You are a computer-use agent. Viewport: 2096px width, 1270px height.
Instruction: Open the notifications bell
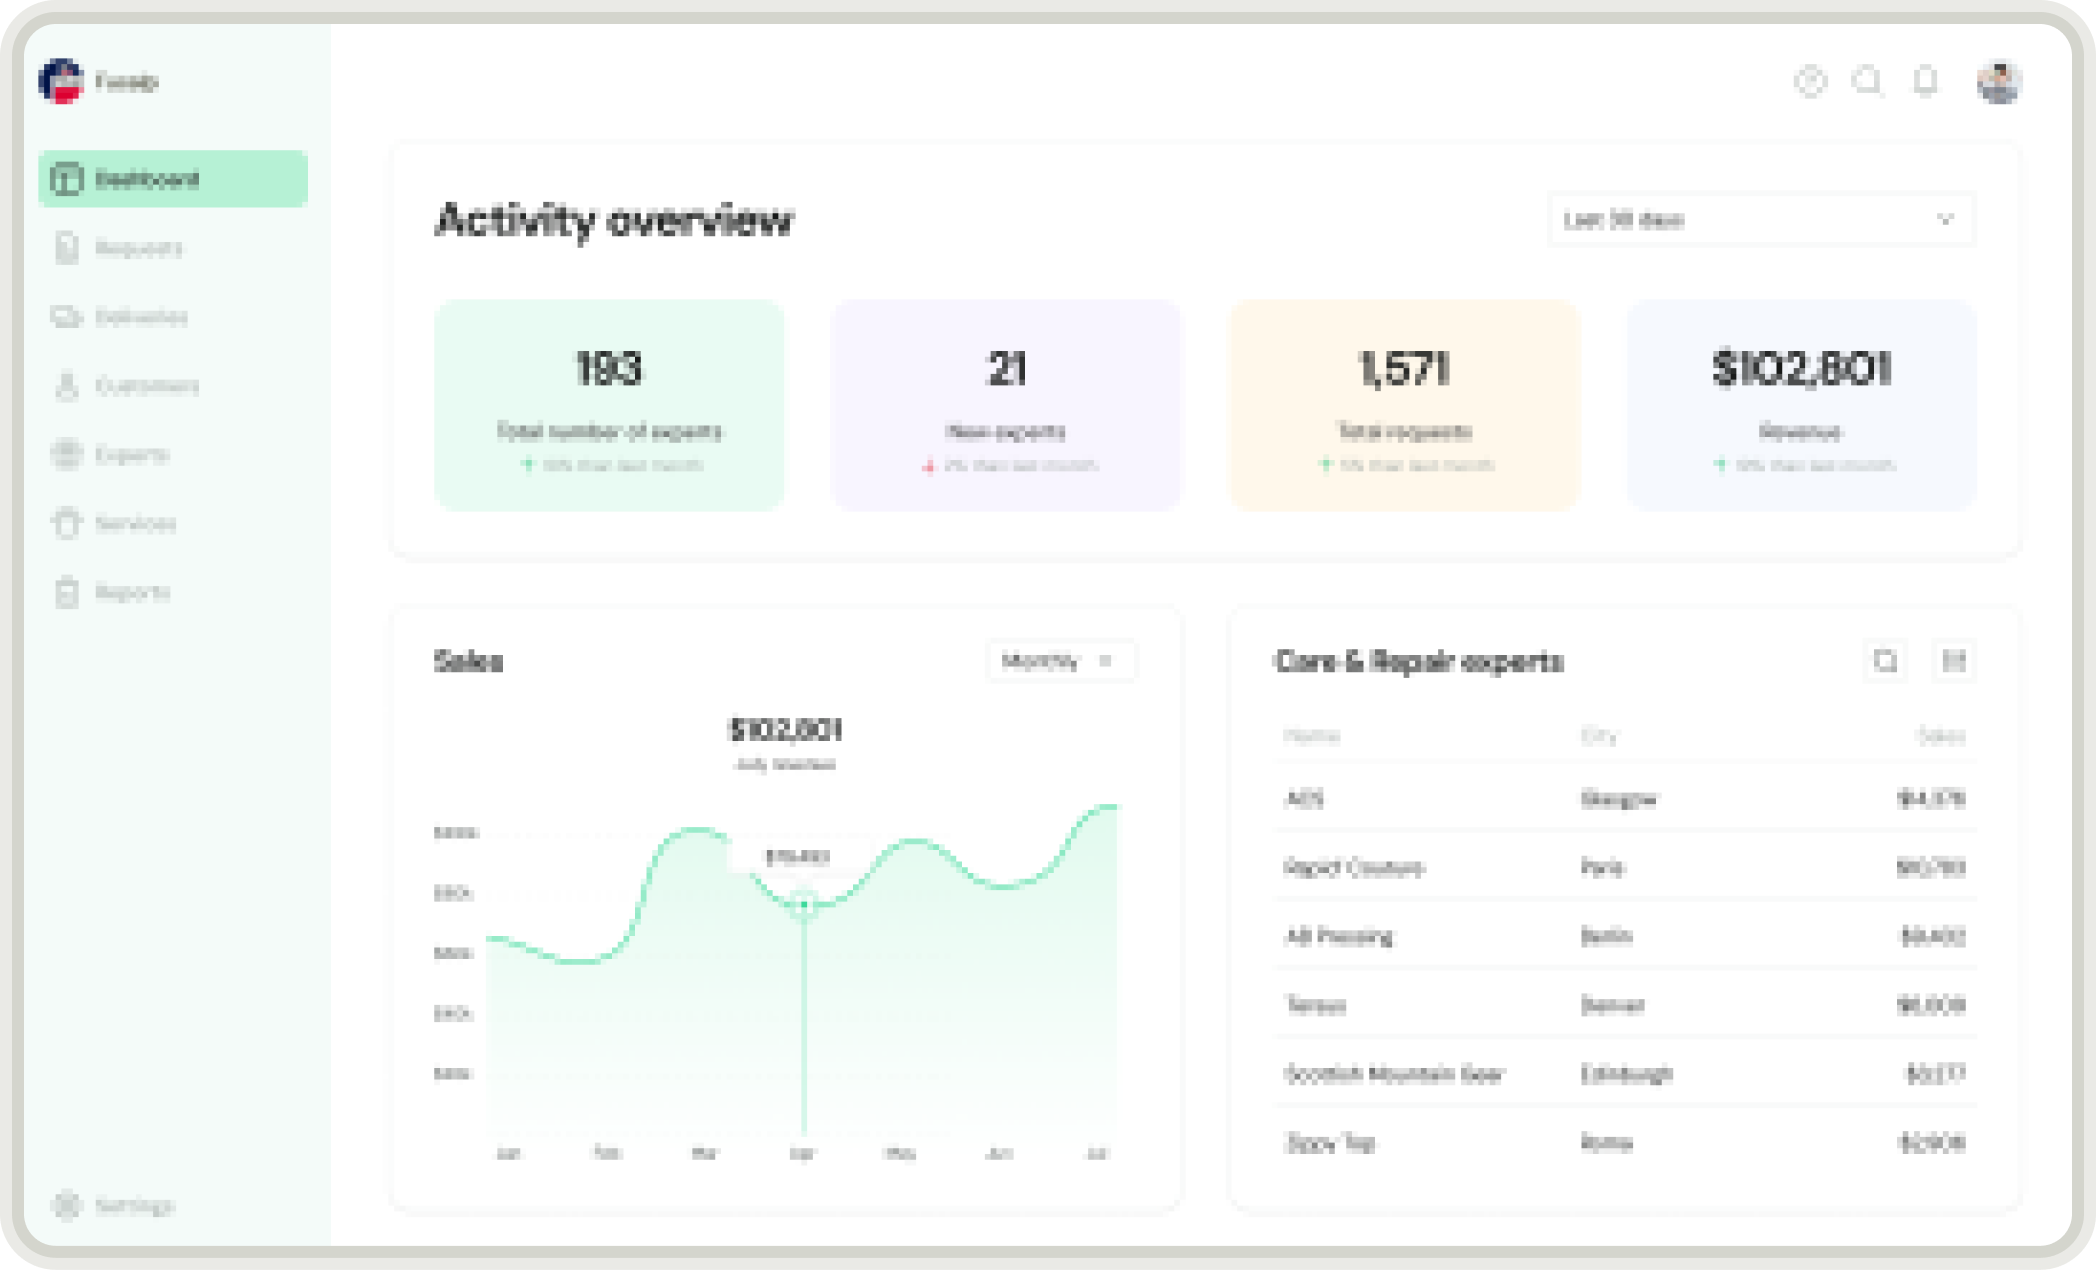[1925, 81]
